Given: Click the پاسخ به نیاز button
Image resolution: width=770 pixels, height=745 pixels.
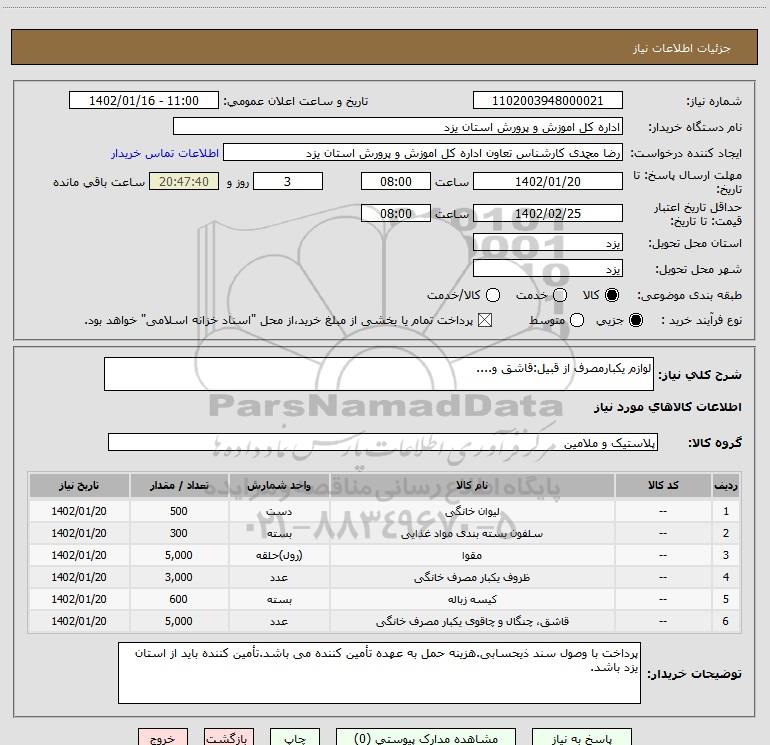Looking at the screenshot, I should pos(581,738).
